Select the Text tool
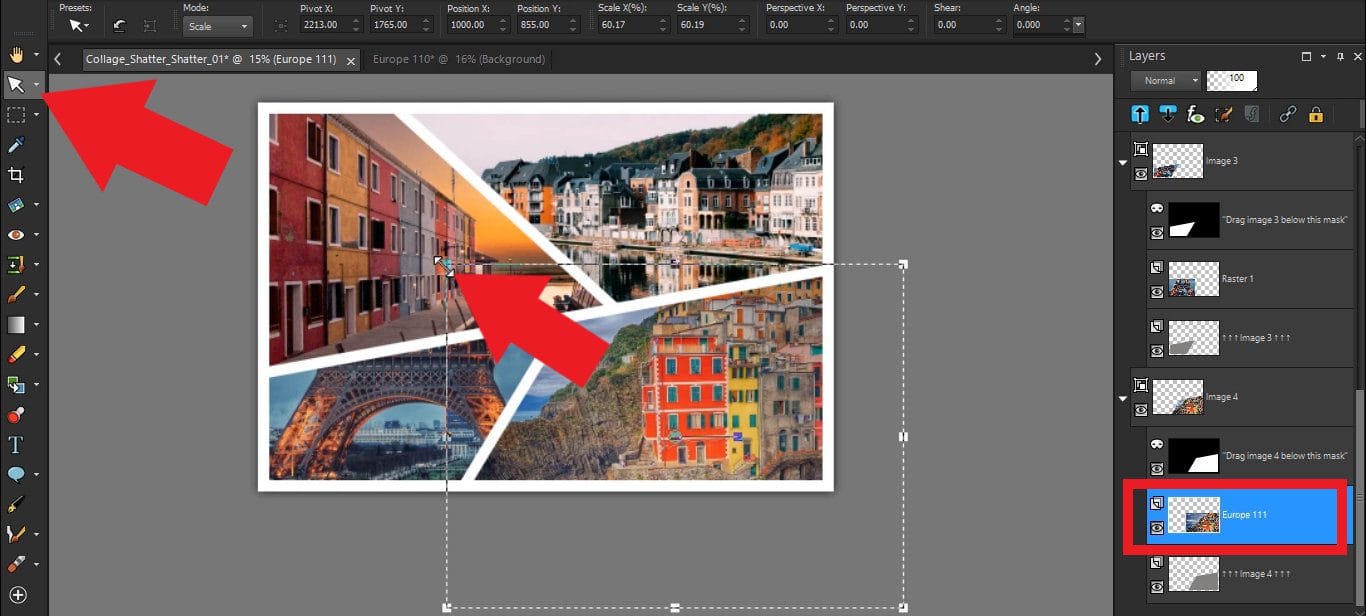1366x616 pixels. [x=17, y=444]
